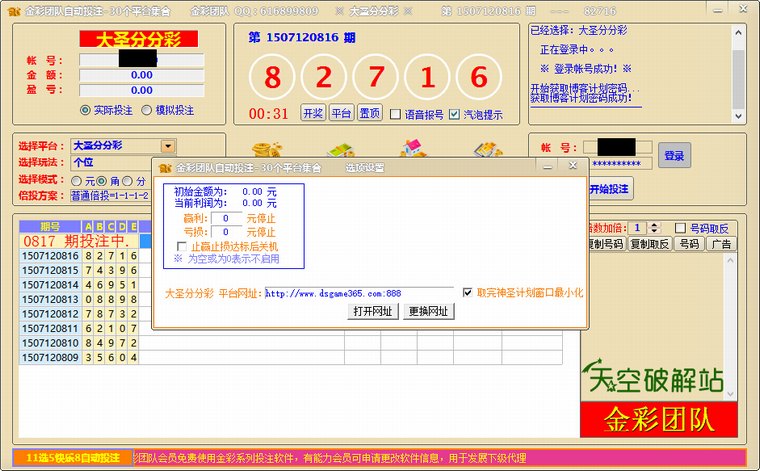Viewport: 760px width, 471px height.
Task: Click the 天空破解站 logo image
Action: (657, 378)
